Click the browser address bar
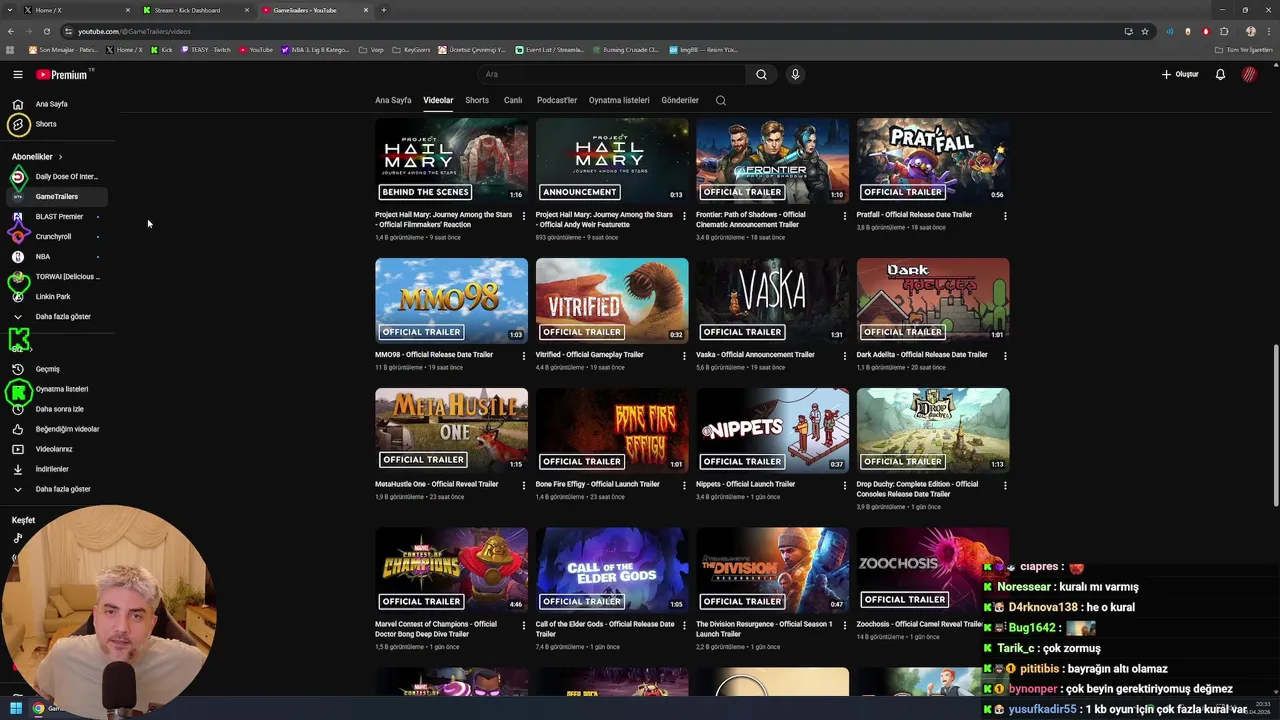This screenshot has height=720, width=1280. (590, 31)
